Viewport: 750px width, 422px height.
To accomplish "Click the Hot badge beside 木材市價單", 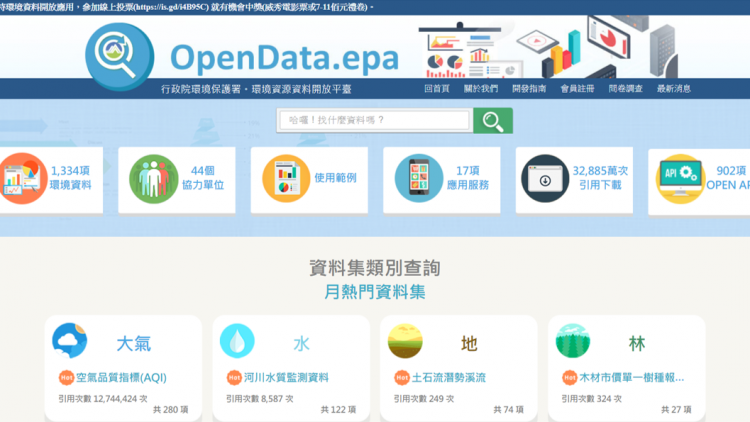I will pyautogui.click(x=570, y=378).
